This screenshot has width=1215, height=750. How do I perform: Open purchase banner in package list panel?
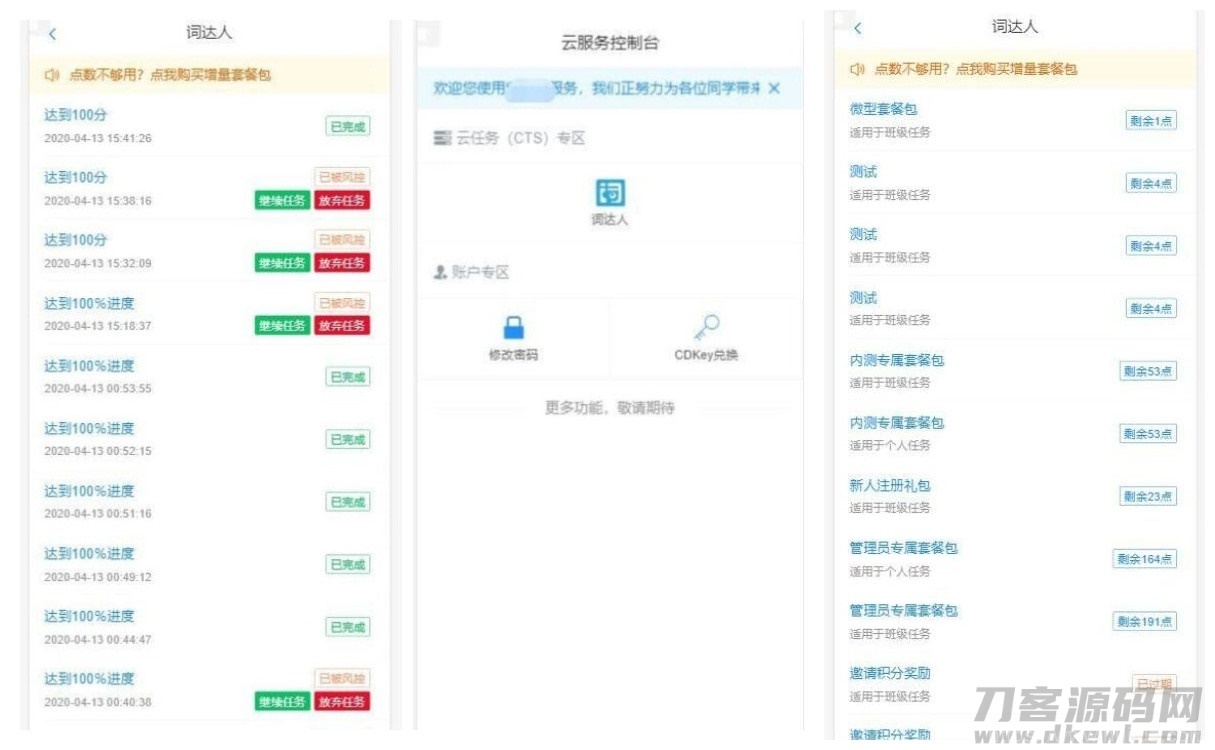1015,69
